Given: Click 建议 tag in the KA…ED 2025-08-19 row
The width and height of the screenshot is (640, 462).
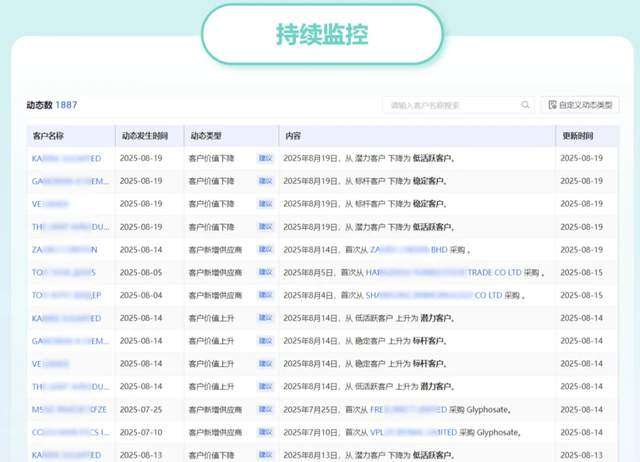Looking at the screenshot, I should [x=265, y=158].
